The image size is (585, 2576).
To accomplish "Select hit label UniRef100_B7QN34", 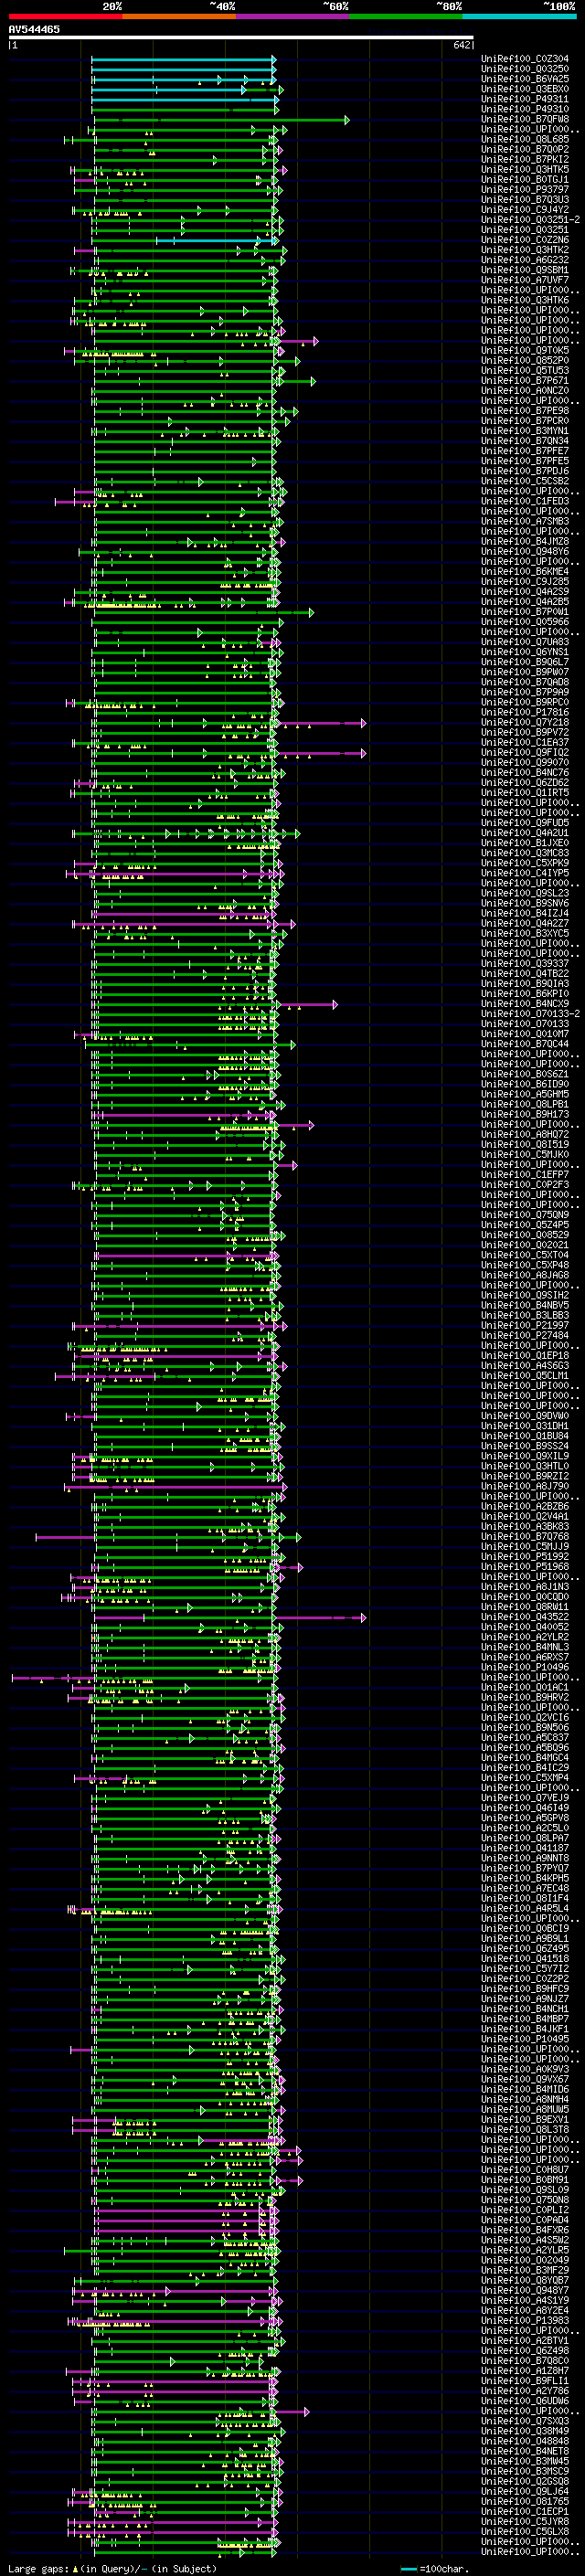I will tap(525, 441).
